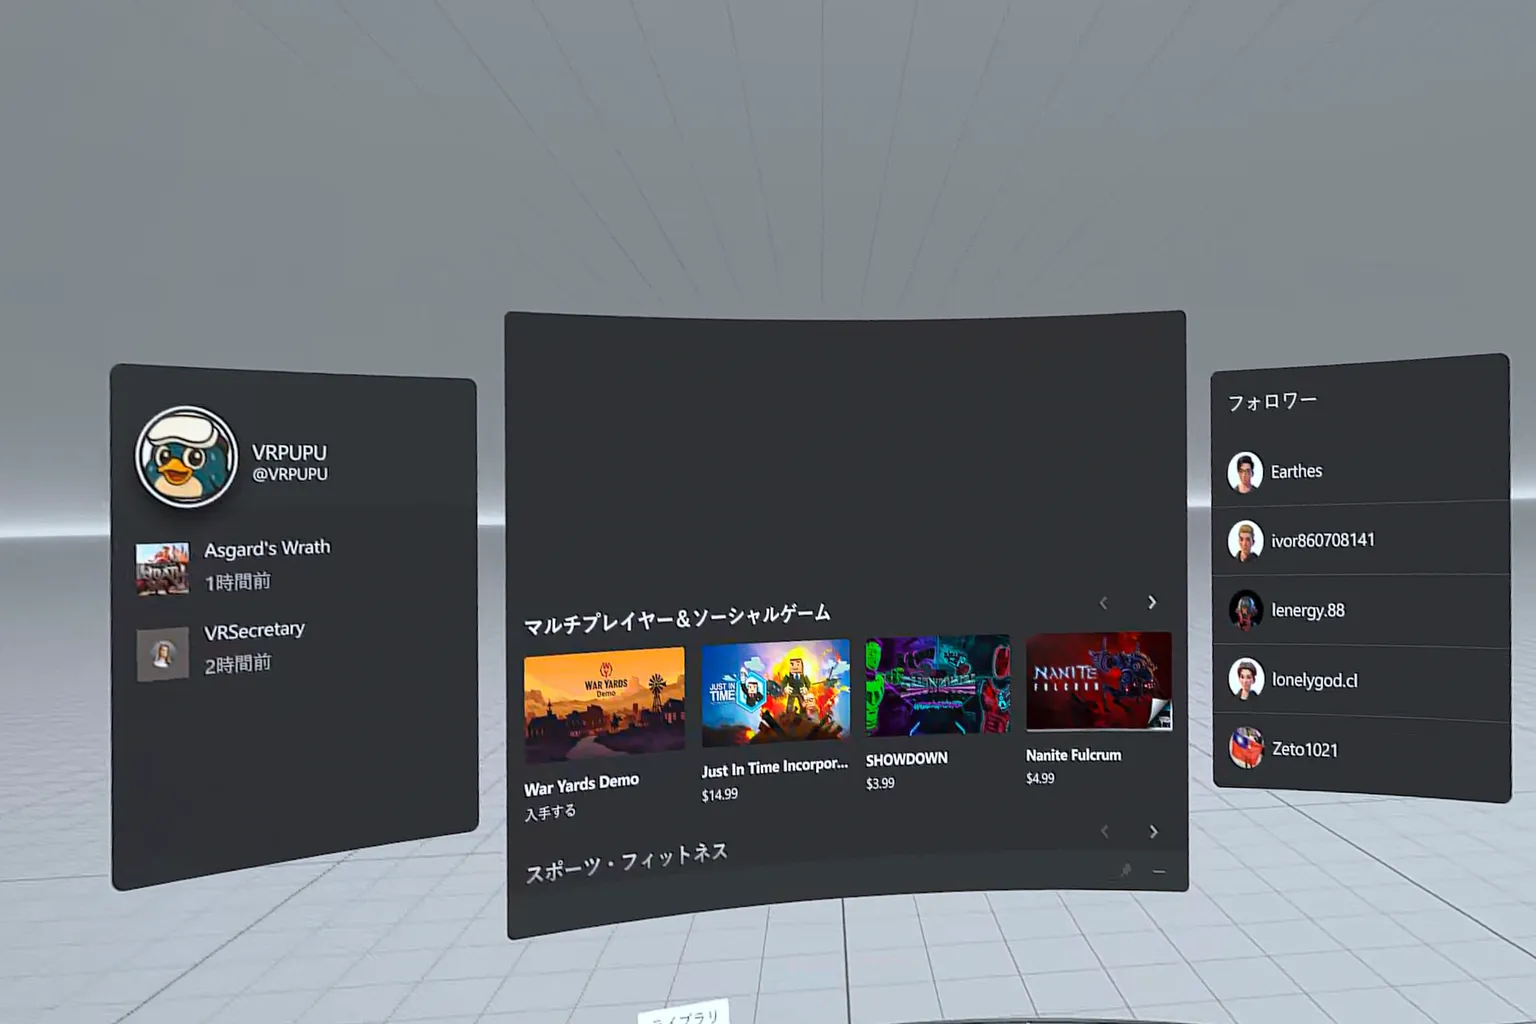Select follower name ivor860708141

click(x=1323, y=540)
